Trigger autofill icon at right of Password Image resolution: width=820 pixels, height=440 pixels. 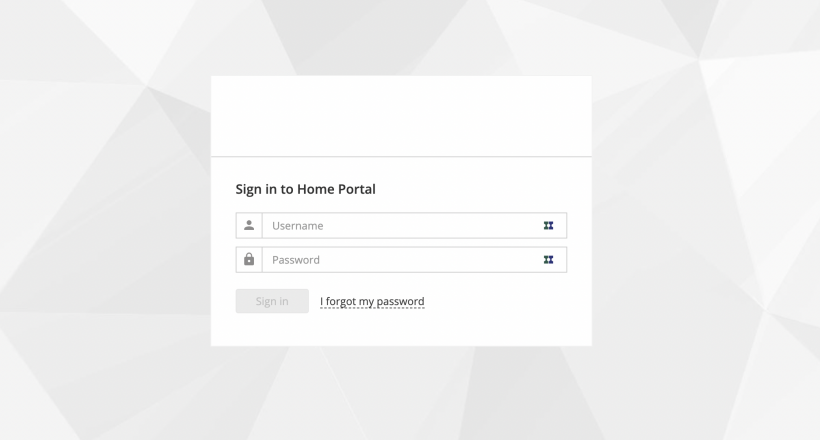[548, 260]
